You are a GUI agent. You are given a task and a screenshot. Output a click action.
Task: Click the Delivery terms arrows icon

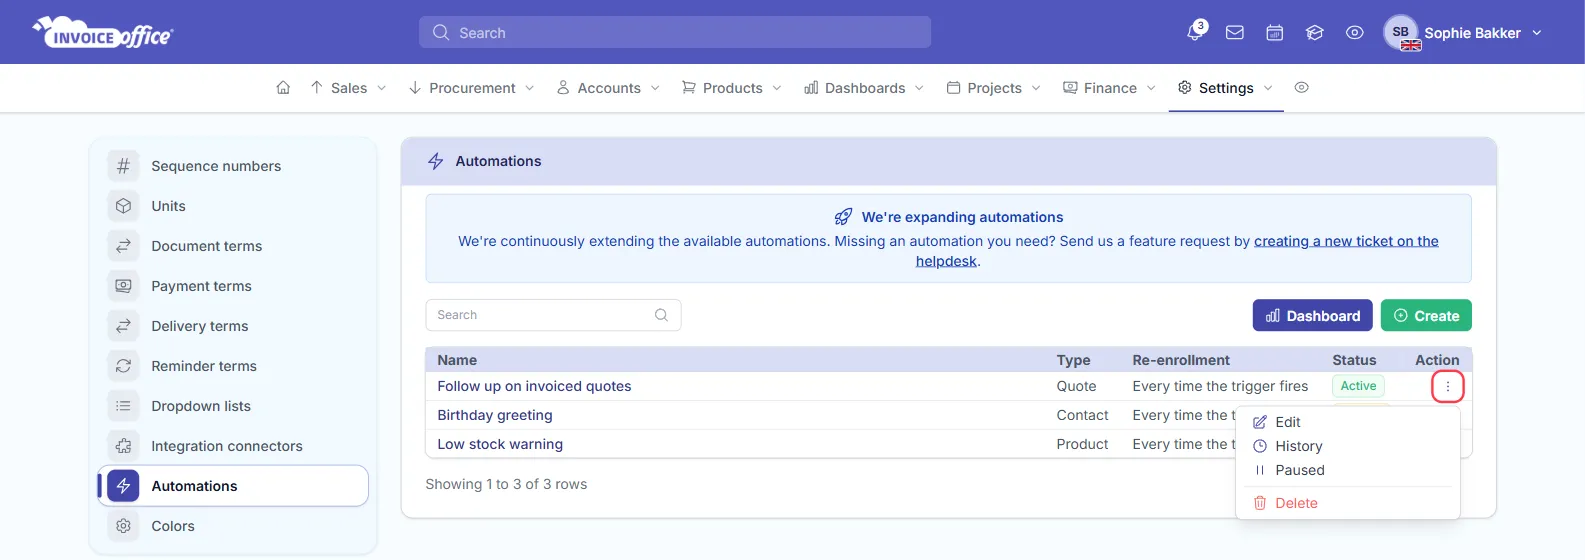pyautogui.click(x=123, y=326)
